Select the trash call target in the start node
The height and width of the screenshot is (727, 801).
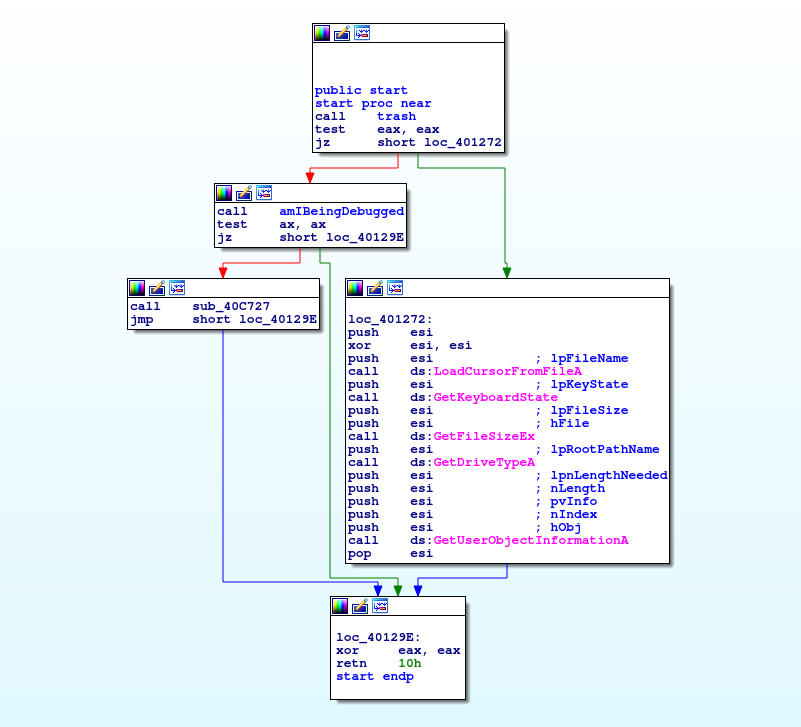point(397,116)
